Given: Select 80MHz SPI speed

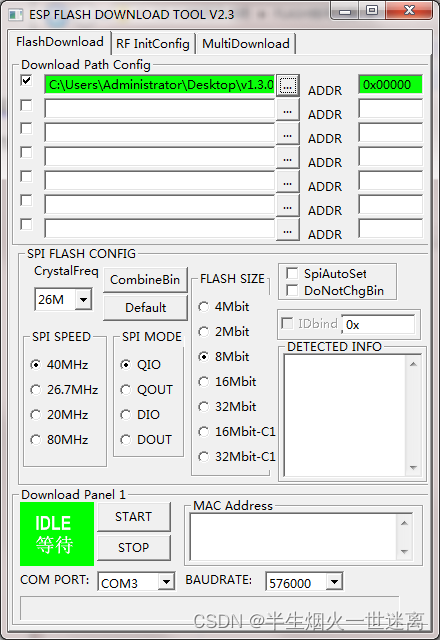Looking at the screenshot, I should tap(36, 440).
